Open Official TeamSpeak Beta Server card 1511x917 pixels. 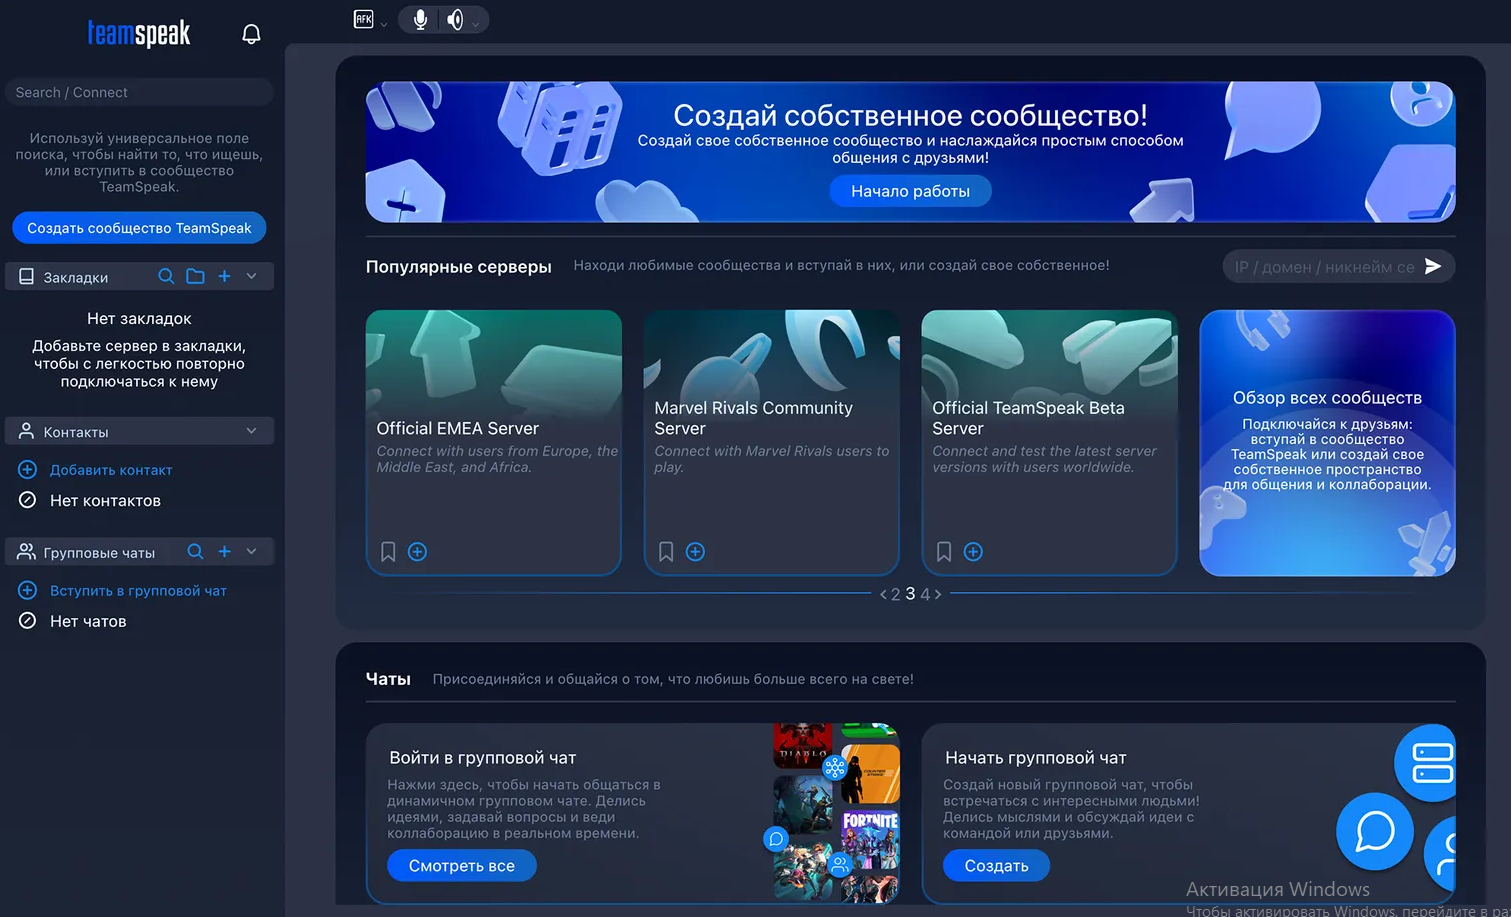point(1050,442)
